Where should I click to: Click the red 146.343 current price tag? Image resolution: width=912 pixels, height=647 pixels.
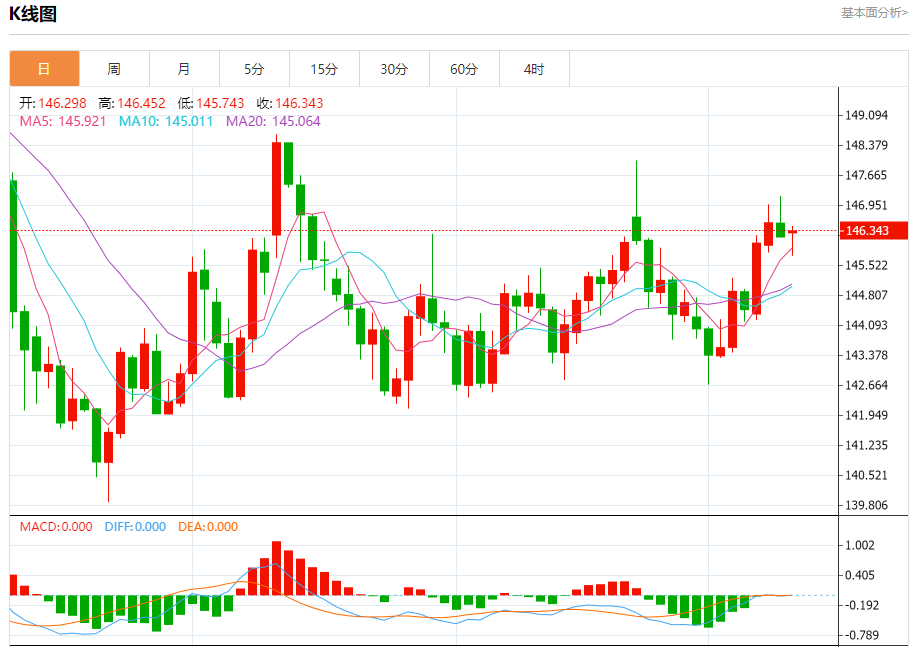pyautogui.click(x=874, y=230)
